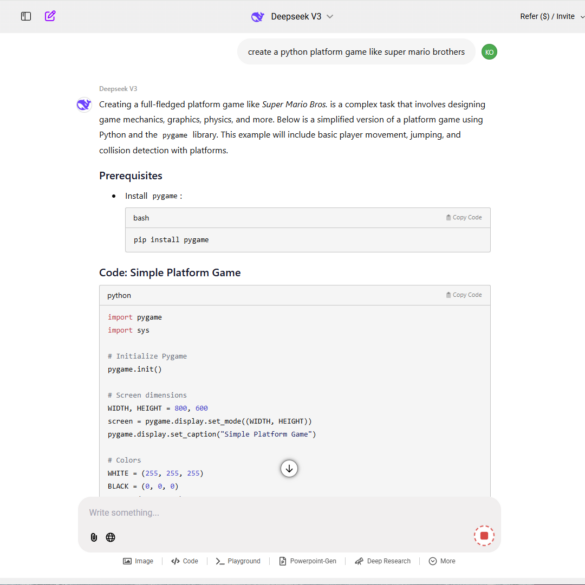The height and width of the screenshot is (585, 585).
Task: Click the Deepseek whale logo in header
Action: click(x=257, y=17)
